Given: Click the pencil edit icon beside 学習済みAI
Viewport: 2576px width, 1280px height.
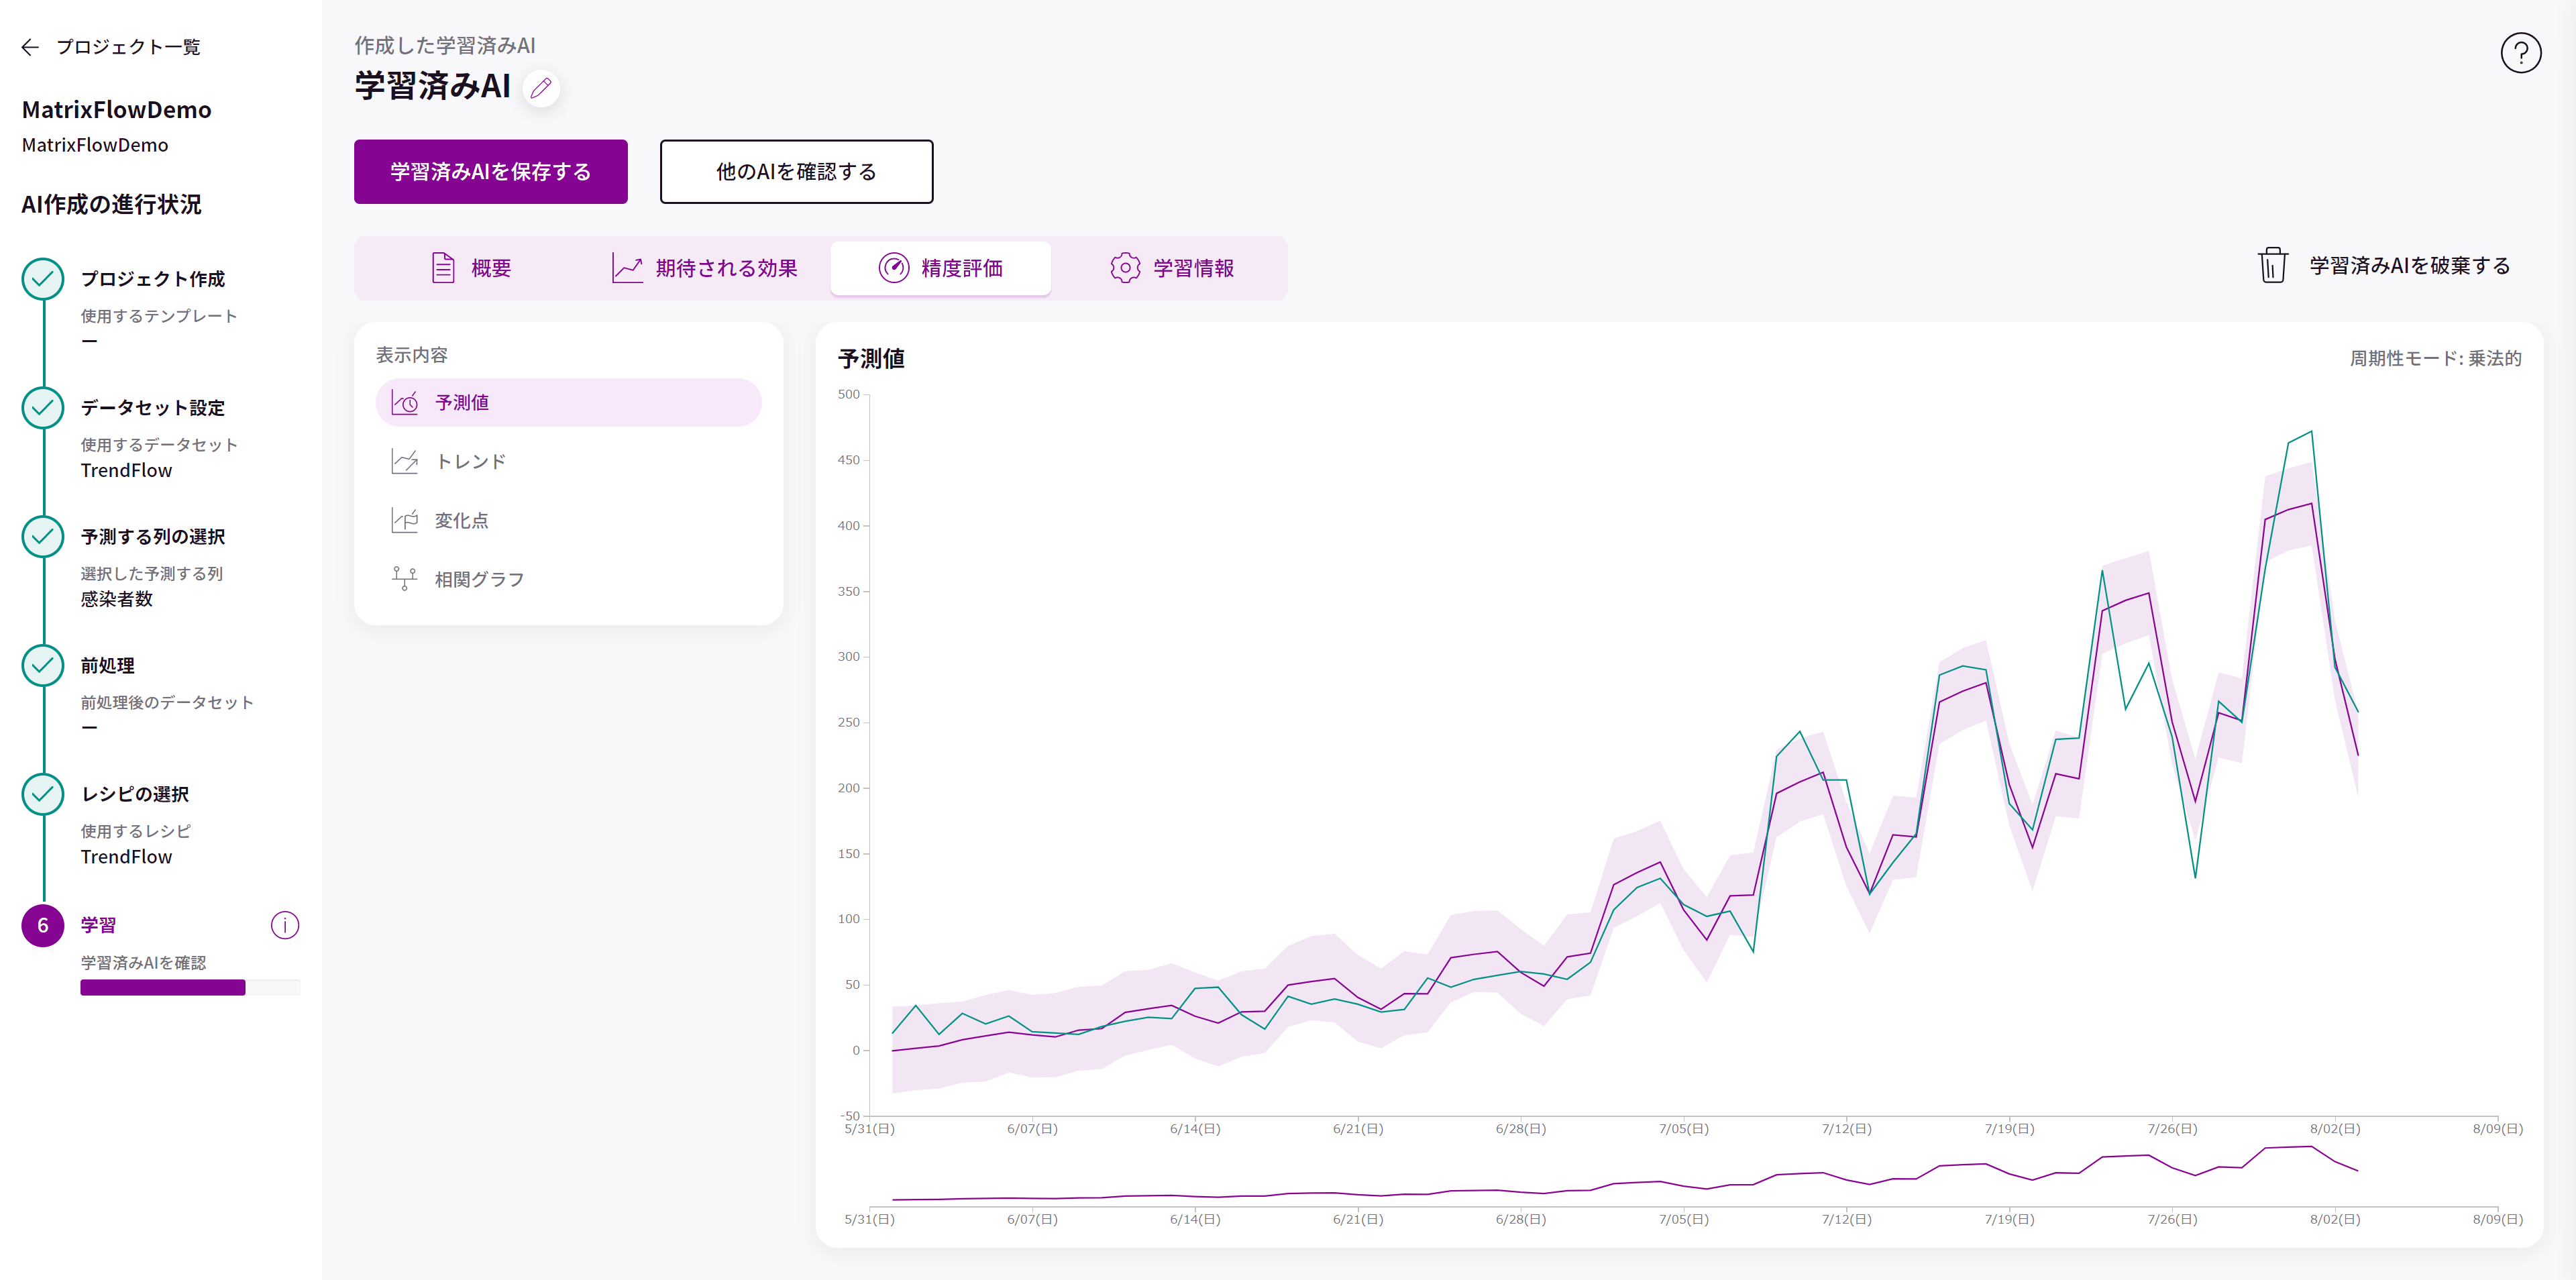Looking at the screenshot, I should pos(541,88).
